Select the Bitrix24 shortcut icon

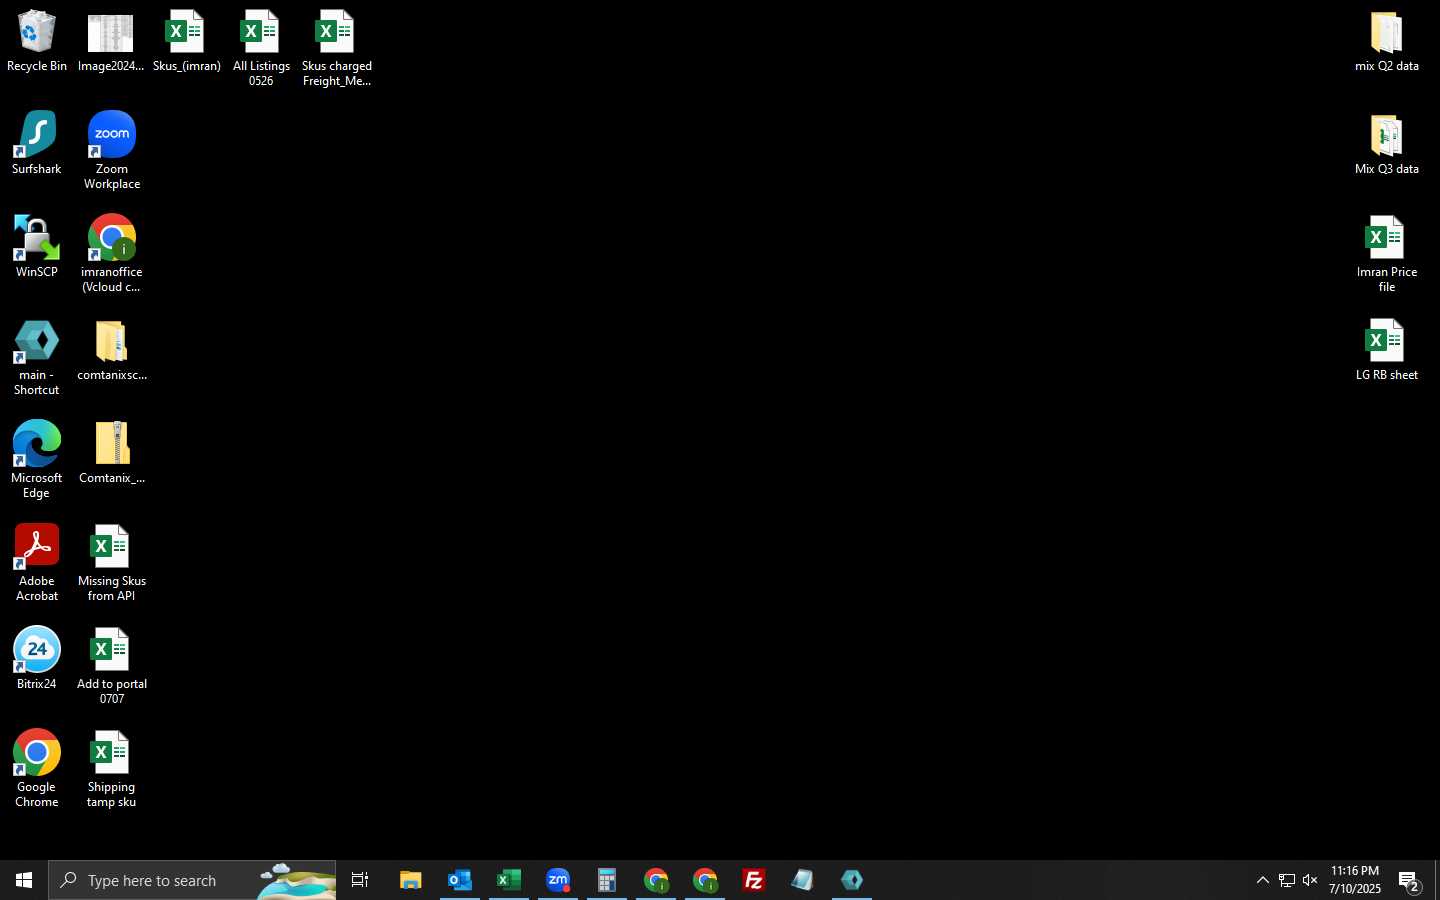click(37, 659)
